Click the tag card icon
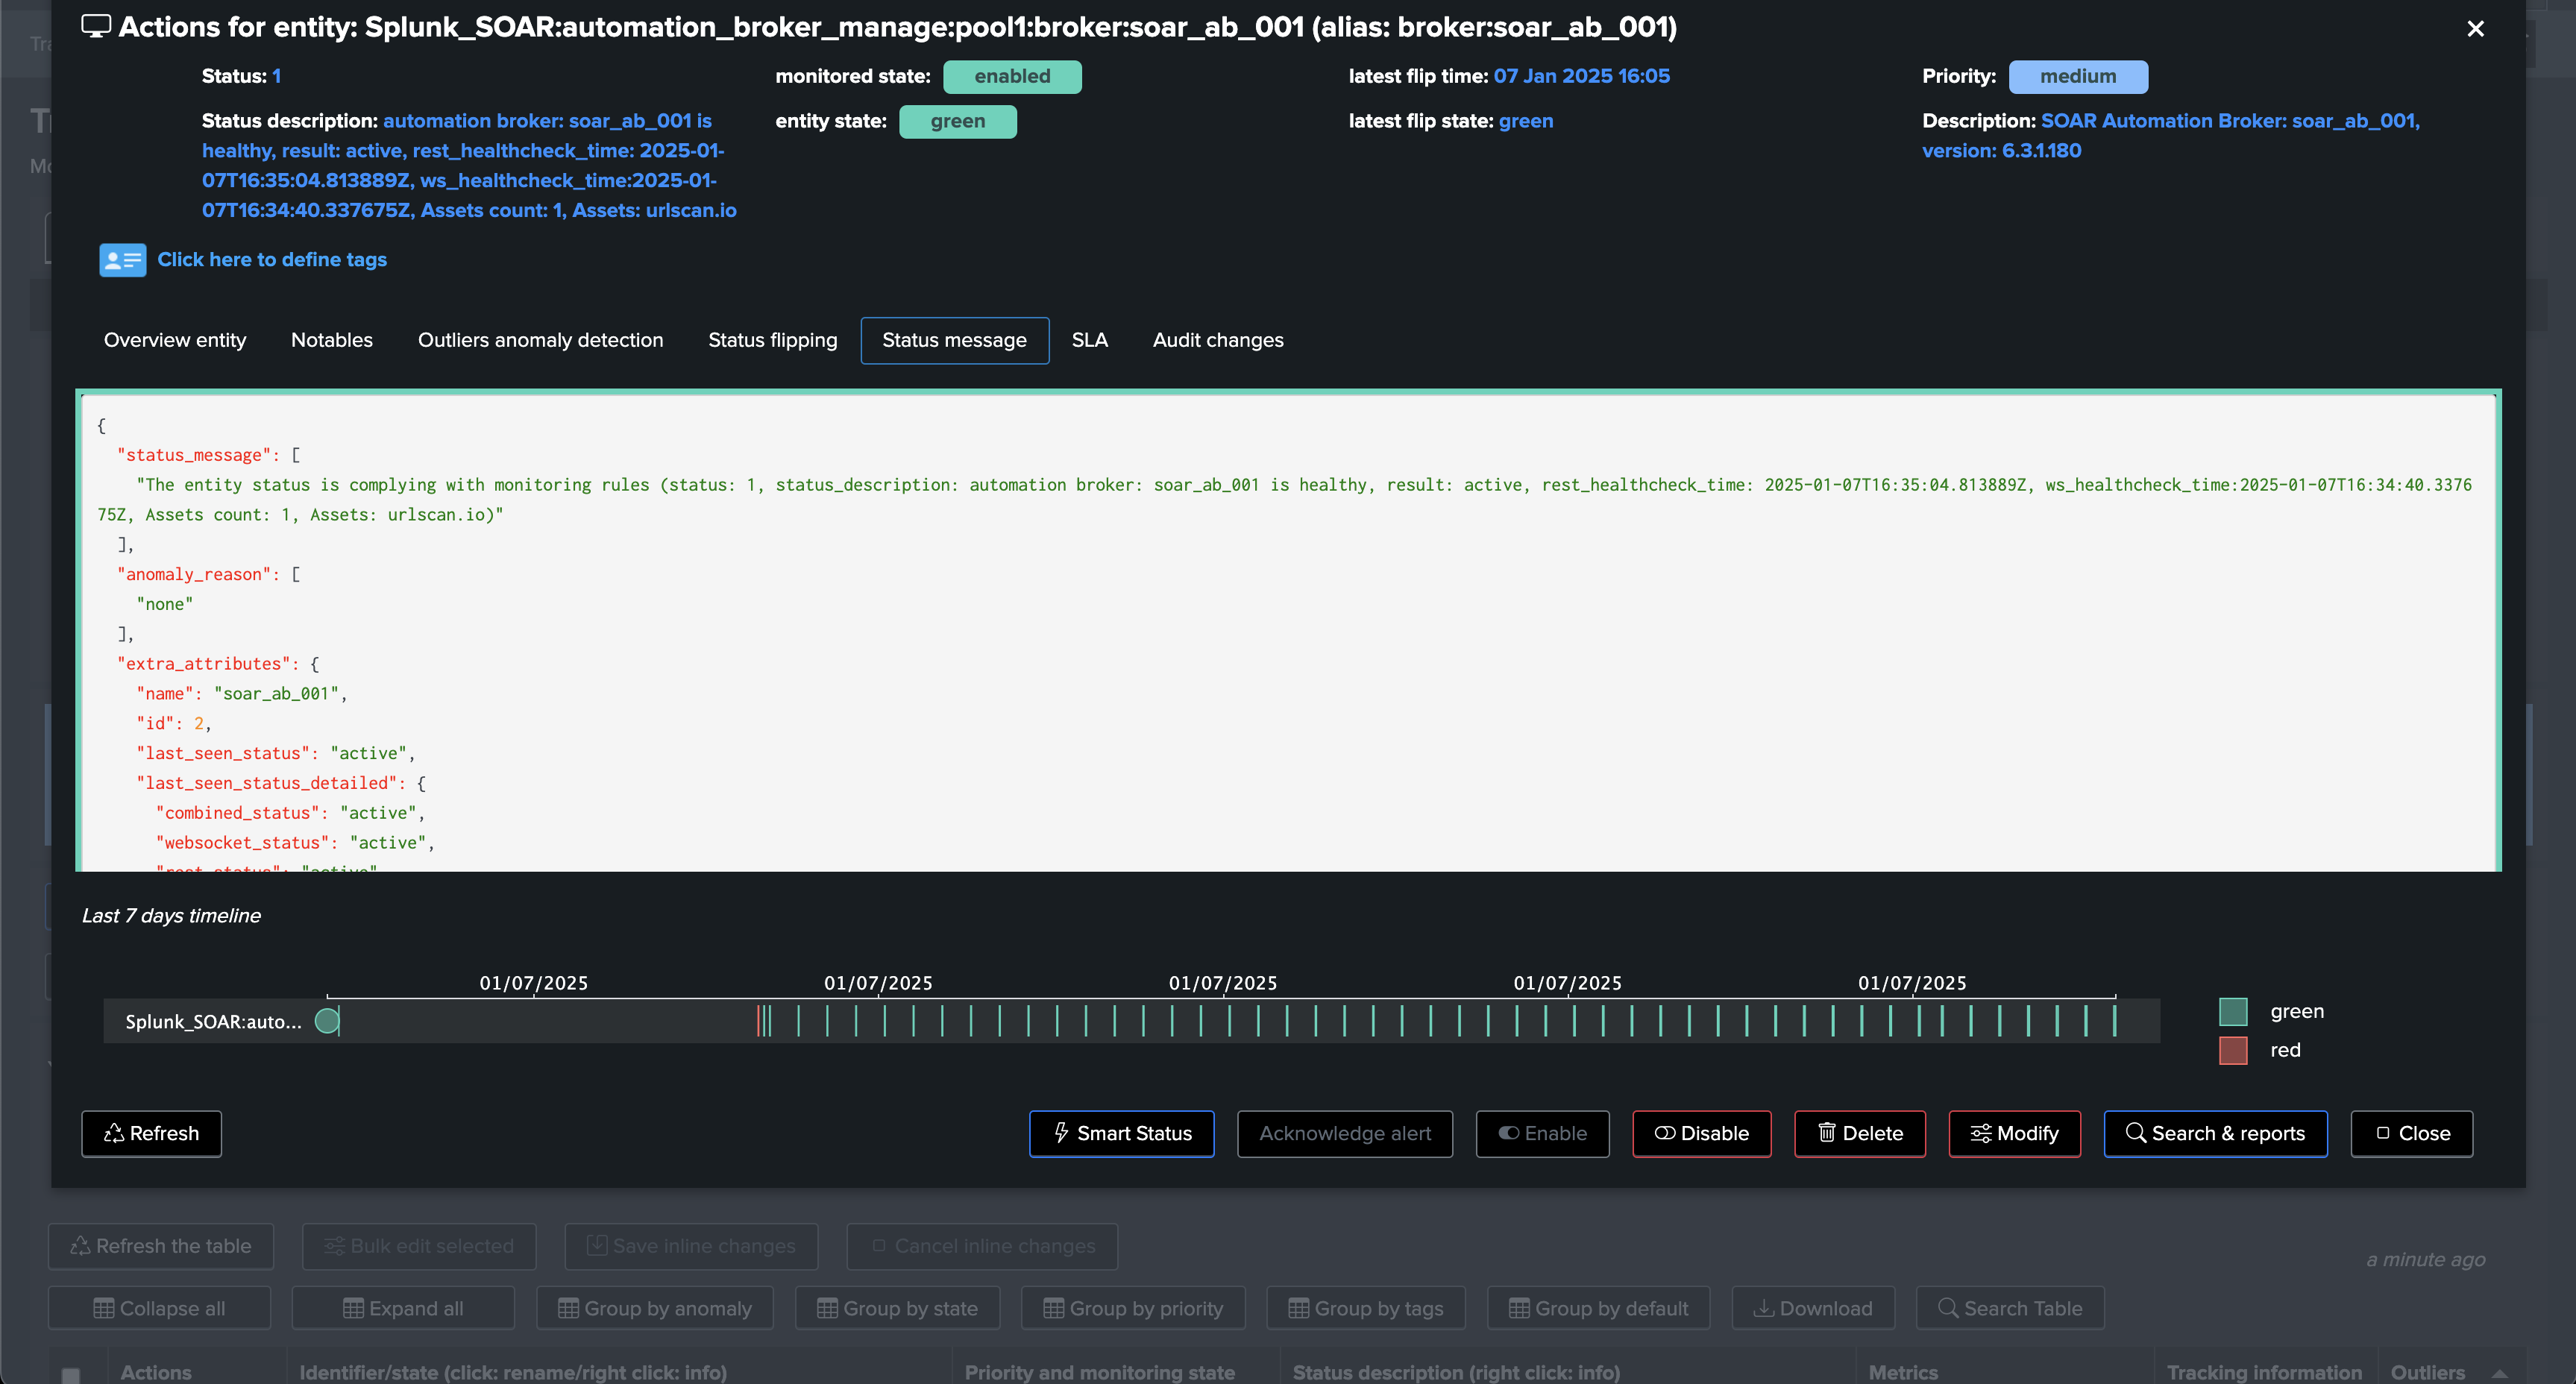The height and width of the screenshot is (1384, 2576). pyautogui.click(x=122, y=260)
